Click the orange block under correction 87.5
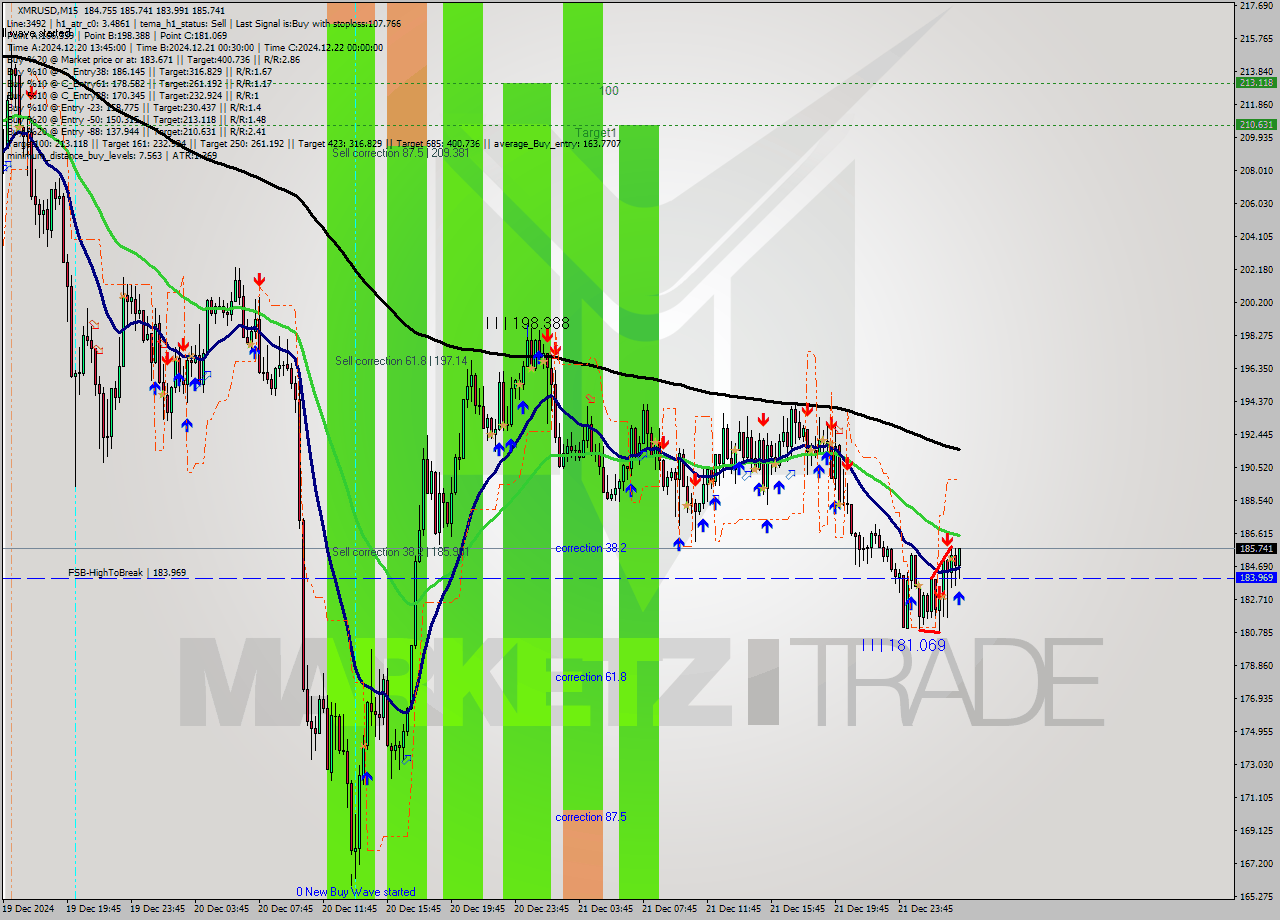 point(583,854)
